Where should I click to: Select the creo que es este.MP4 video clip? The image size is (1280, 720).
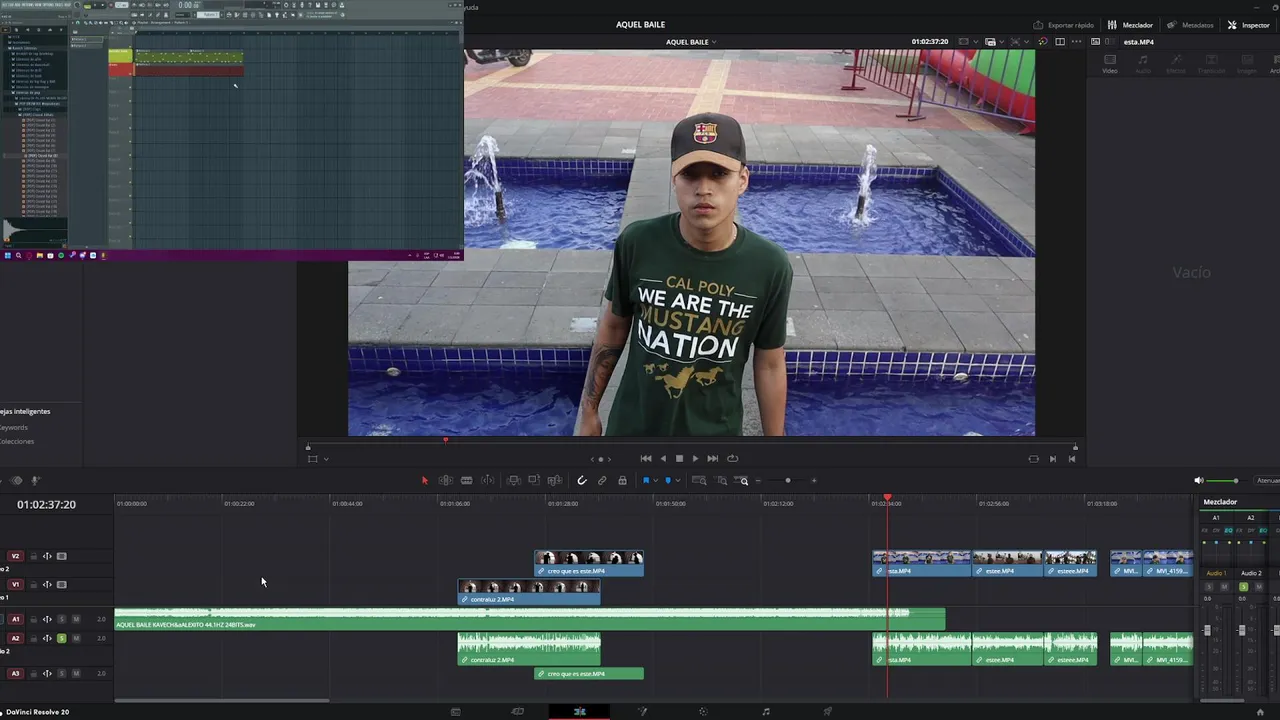tap(589, 563)
